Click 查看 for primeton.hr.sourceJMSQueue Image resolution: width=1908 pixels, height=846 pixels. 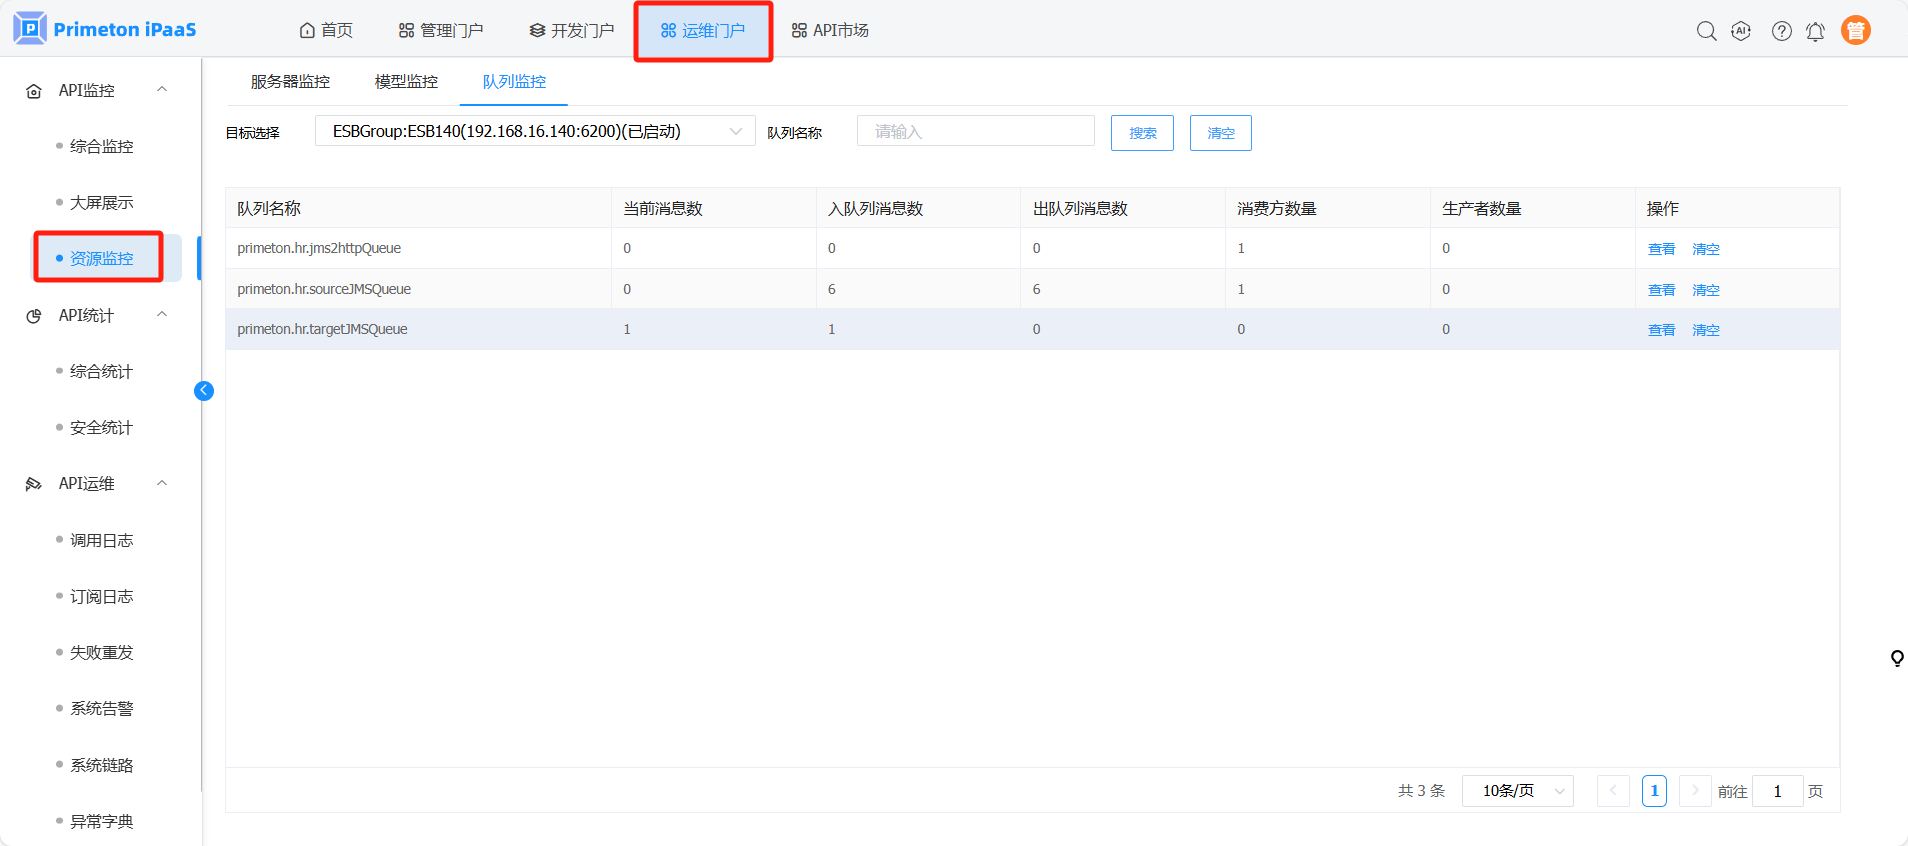pyautogui.click(x=1661, y=290)
